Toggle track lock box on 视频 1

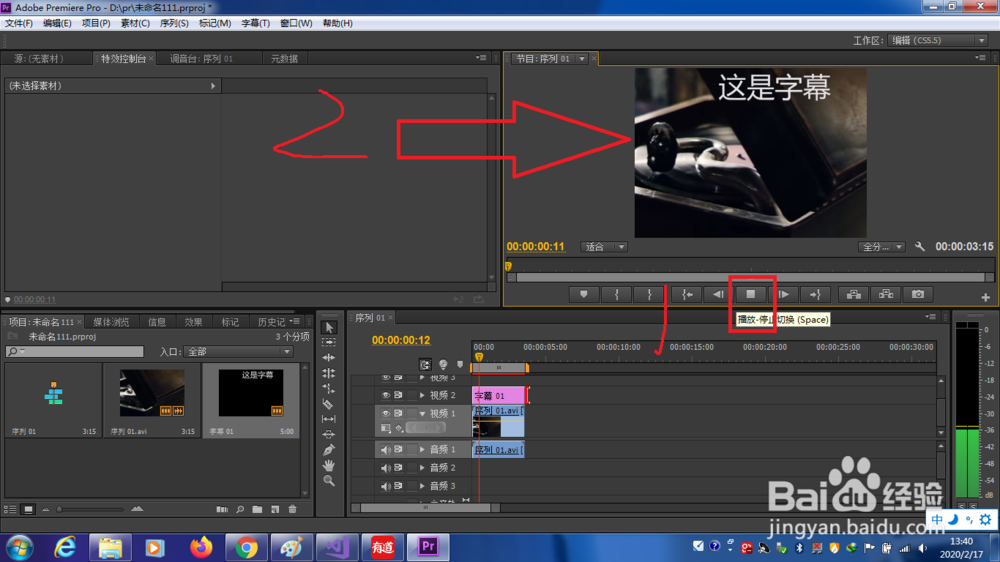(412, 413)
